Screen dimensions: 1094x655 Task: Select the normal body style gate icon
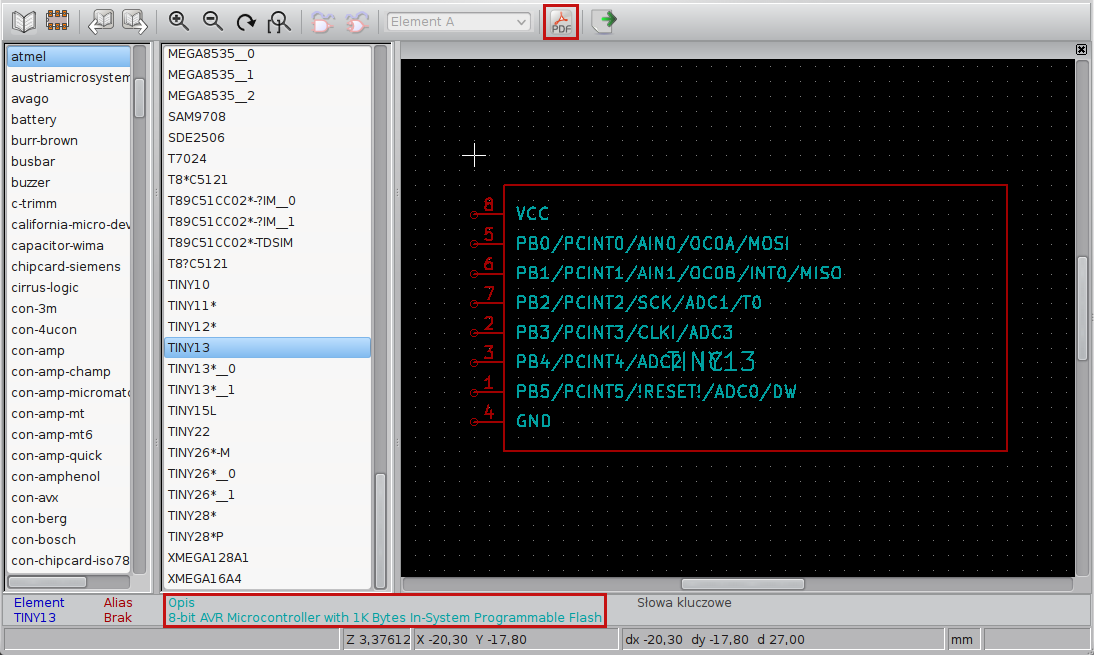[322, 22]
